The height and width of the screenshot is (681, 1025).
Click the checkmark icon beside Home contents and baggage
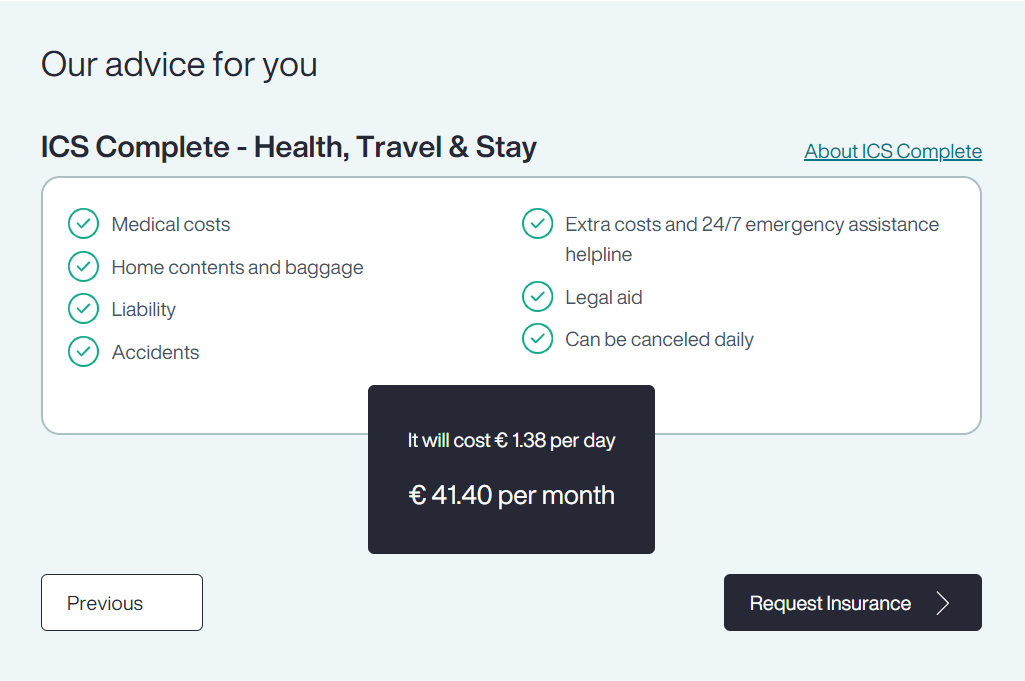click(83, 267)
